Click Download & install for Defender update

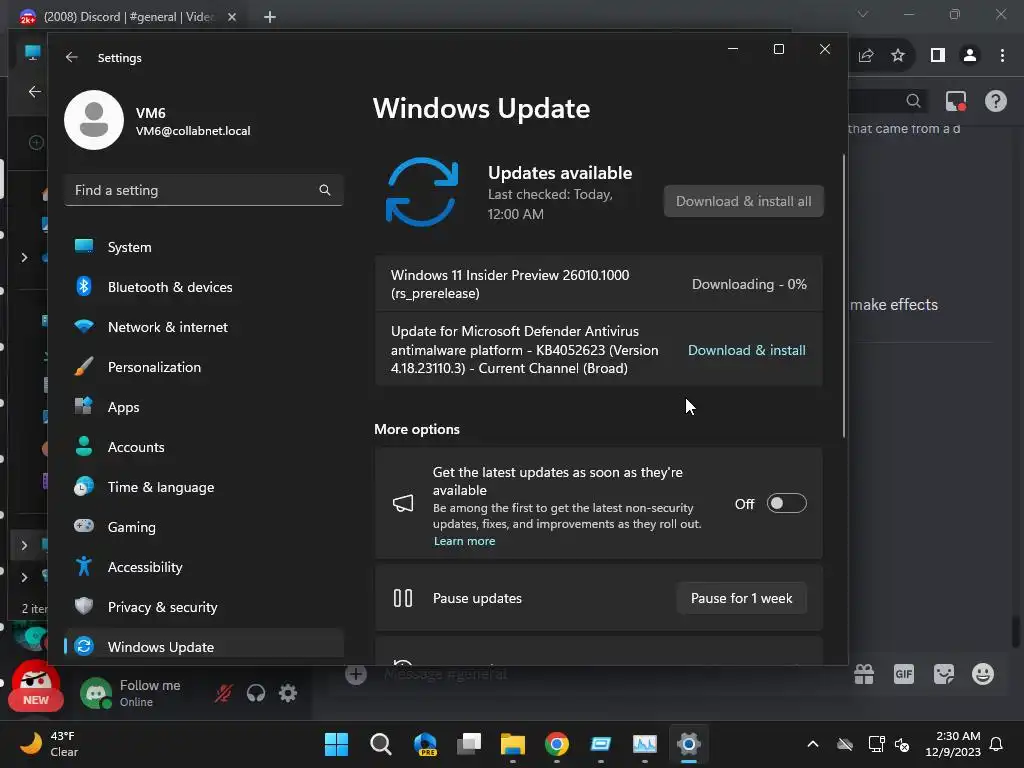click(x=746, y=350)
